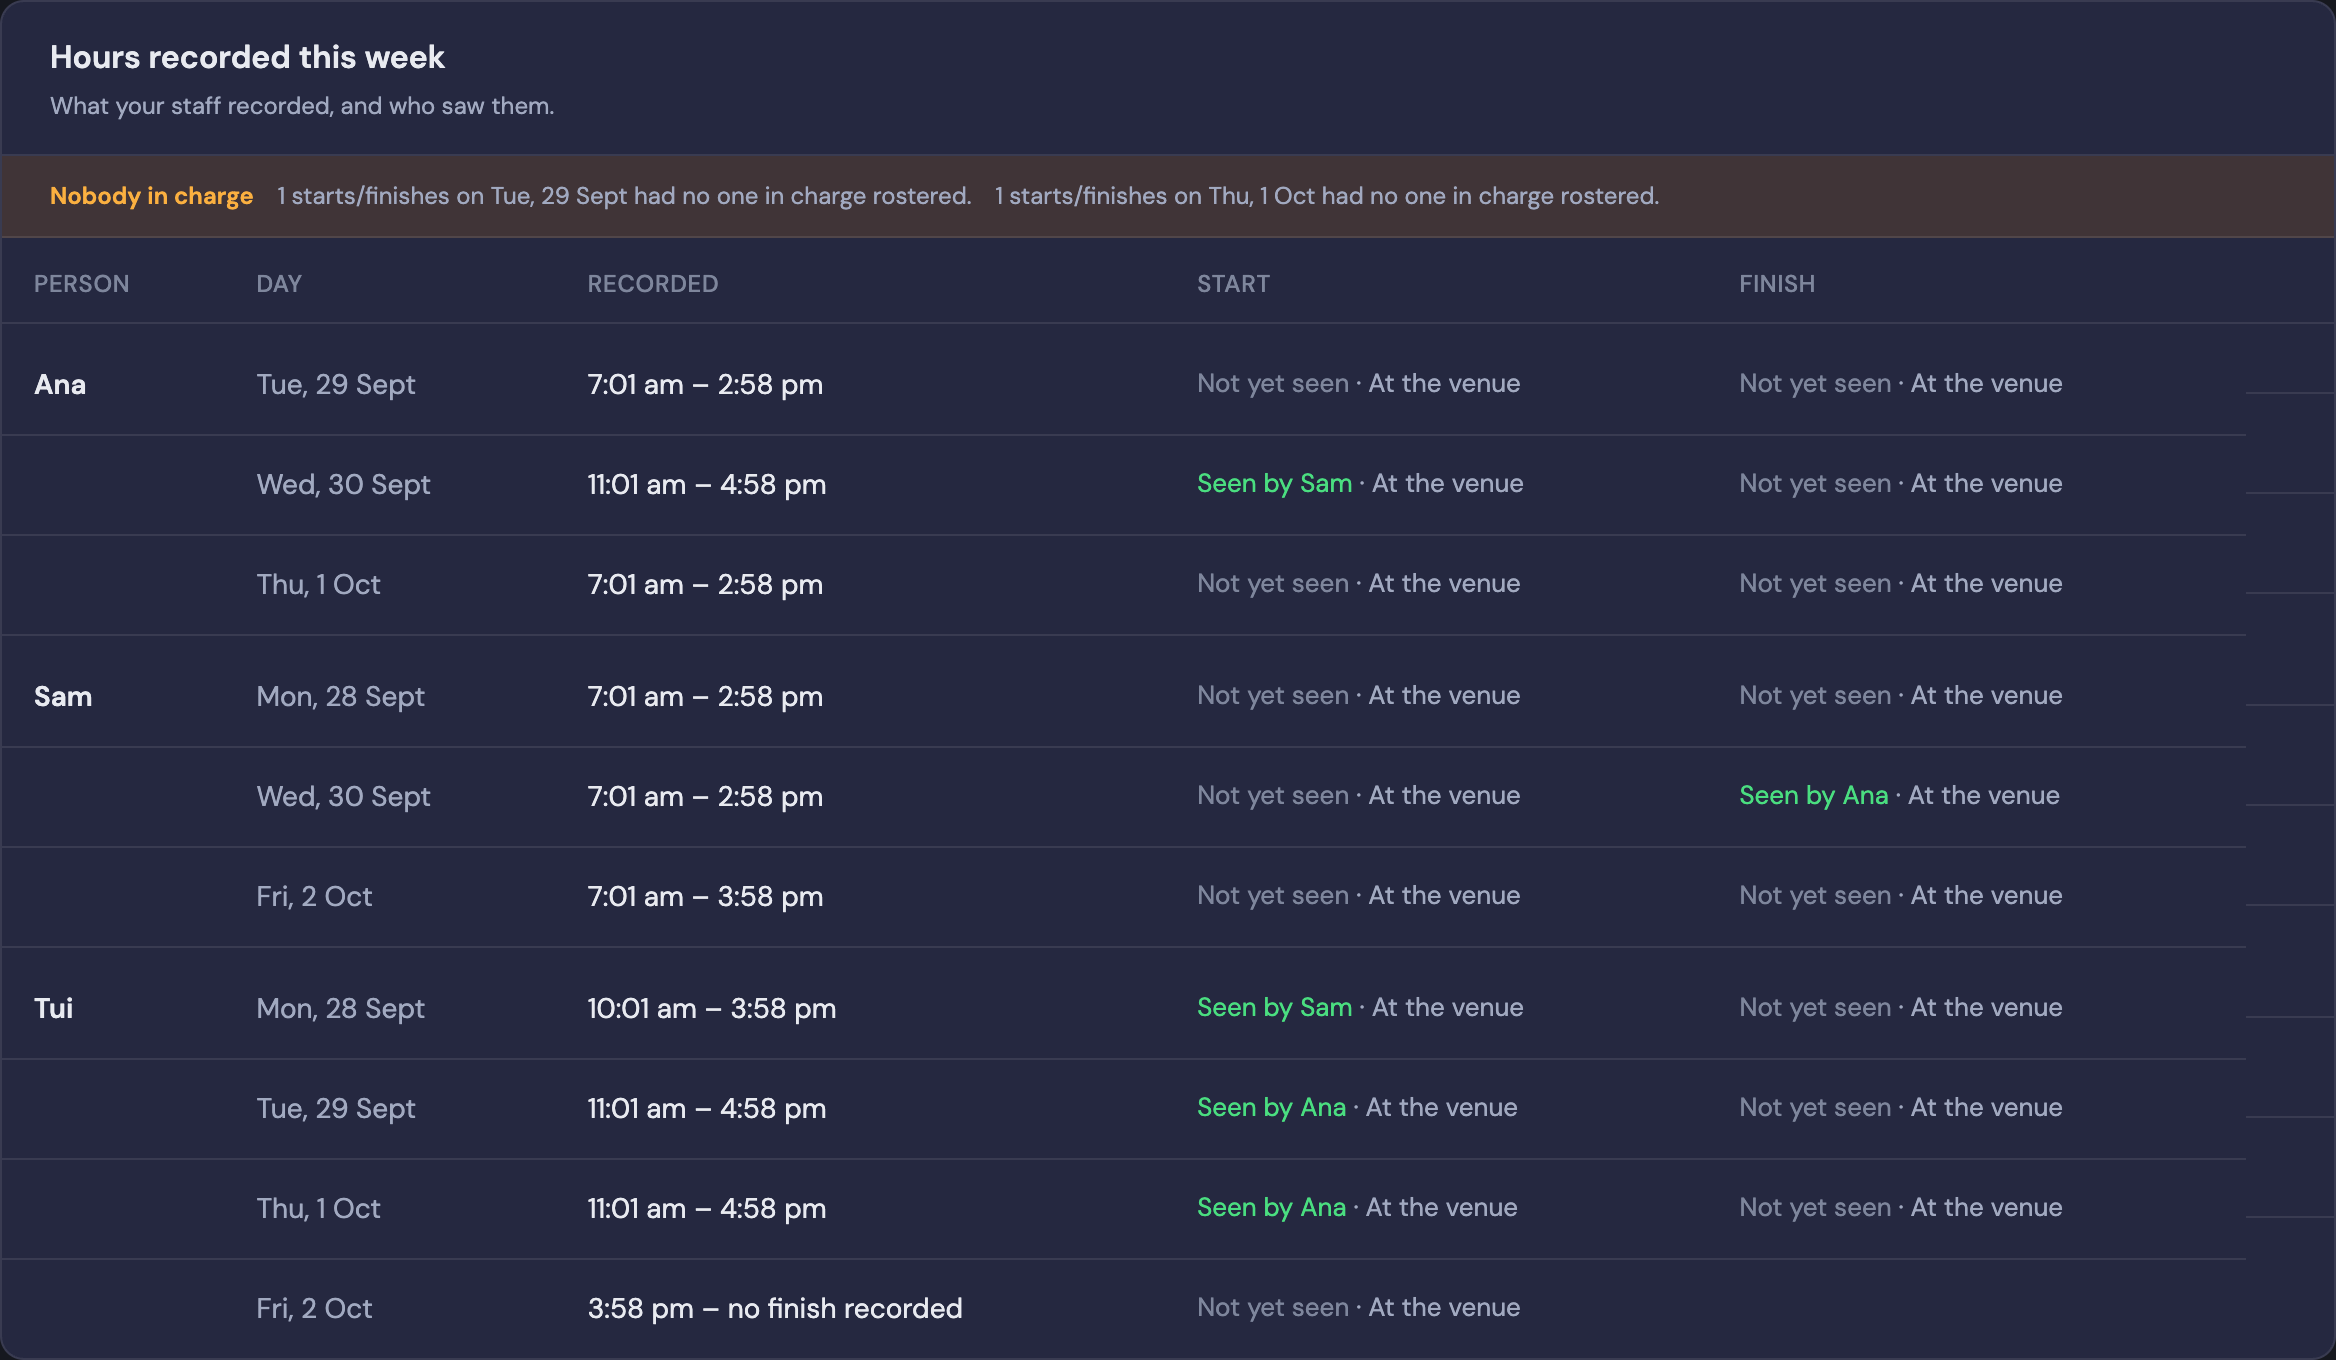Click 'Seen by Ana' start for Tui Thu 1 Oct

pos(1272,1208)
